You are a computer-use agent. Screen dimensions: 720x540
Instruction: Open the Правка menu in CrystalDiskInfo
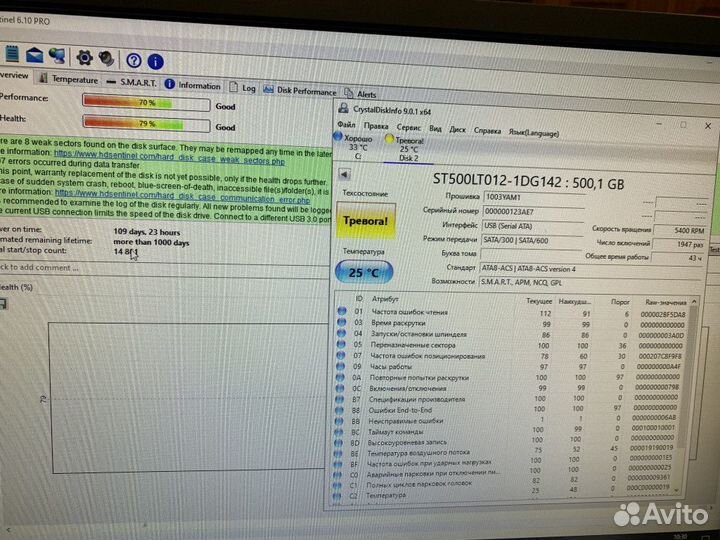(x=376, y=126)
